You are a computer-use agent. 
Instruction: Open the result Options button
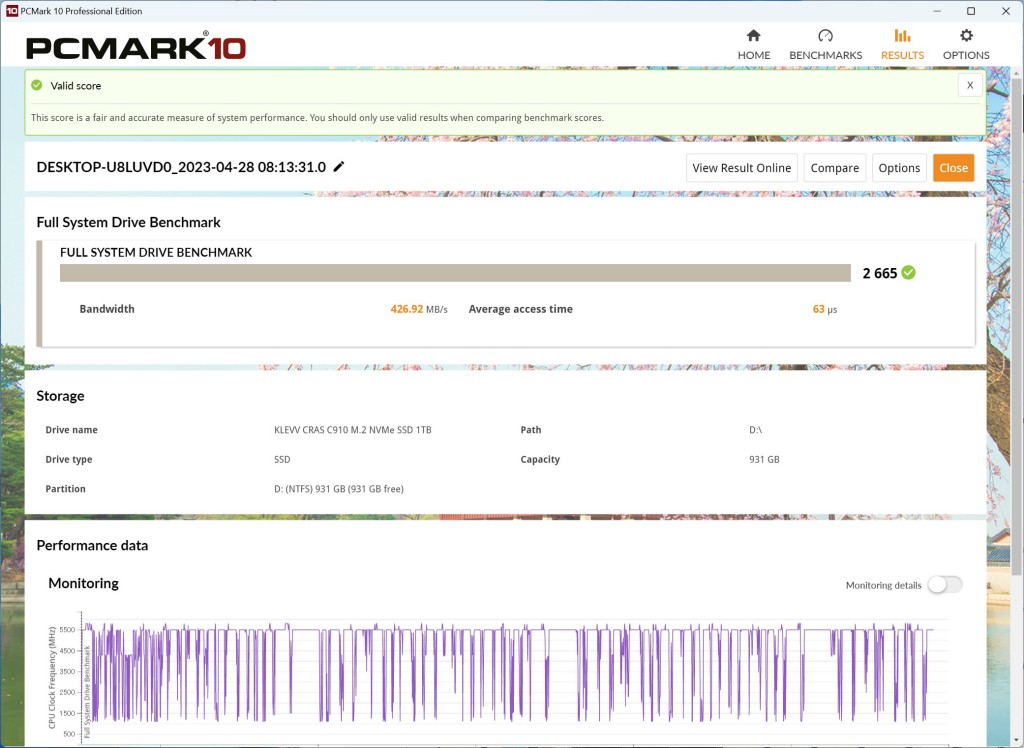(899, 168)
